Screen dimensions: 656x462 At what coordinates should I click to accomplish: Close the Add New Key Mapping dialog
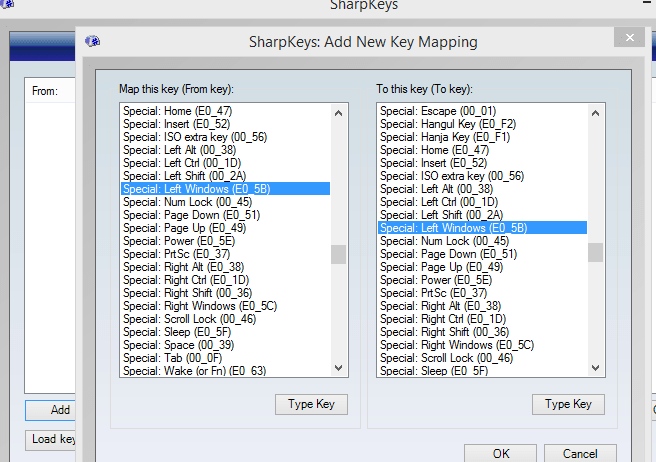(629, 38)
